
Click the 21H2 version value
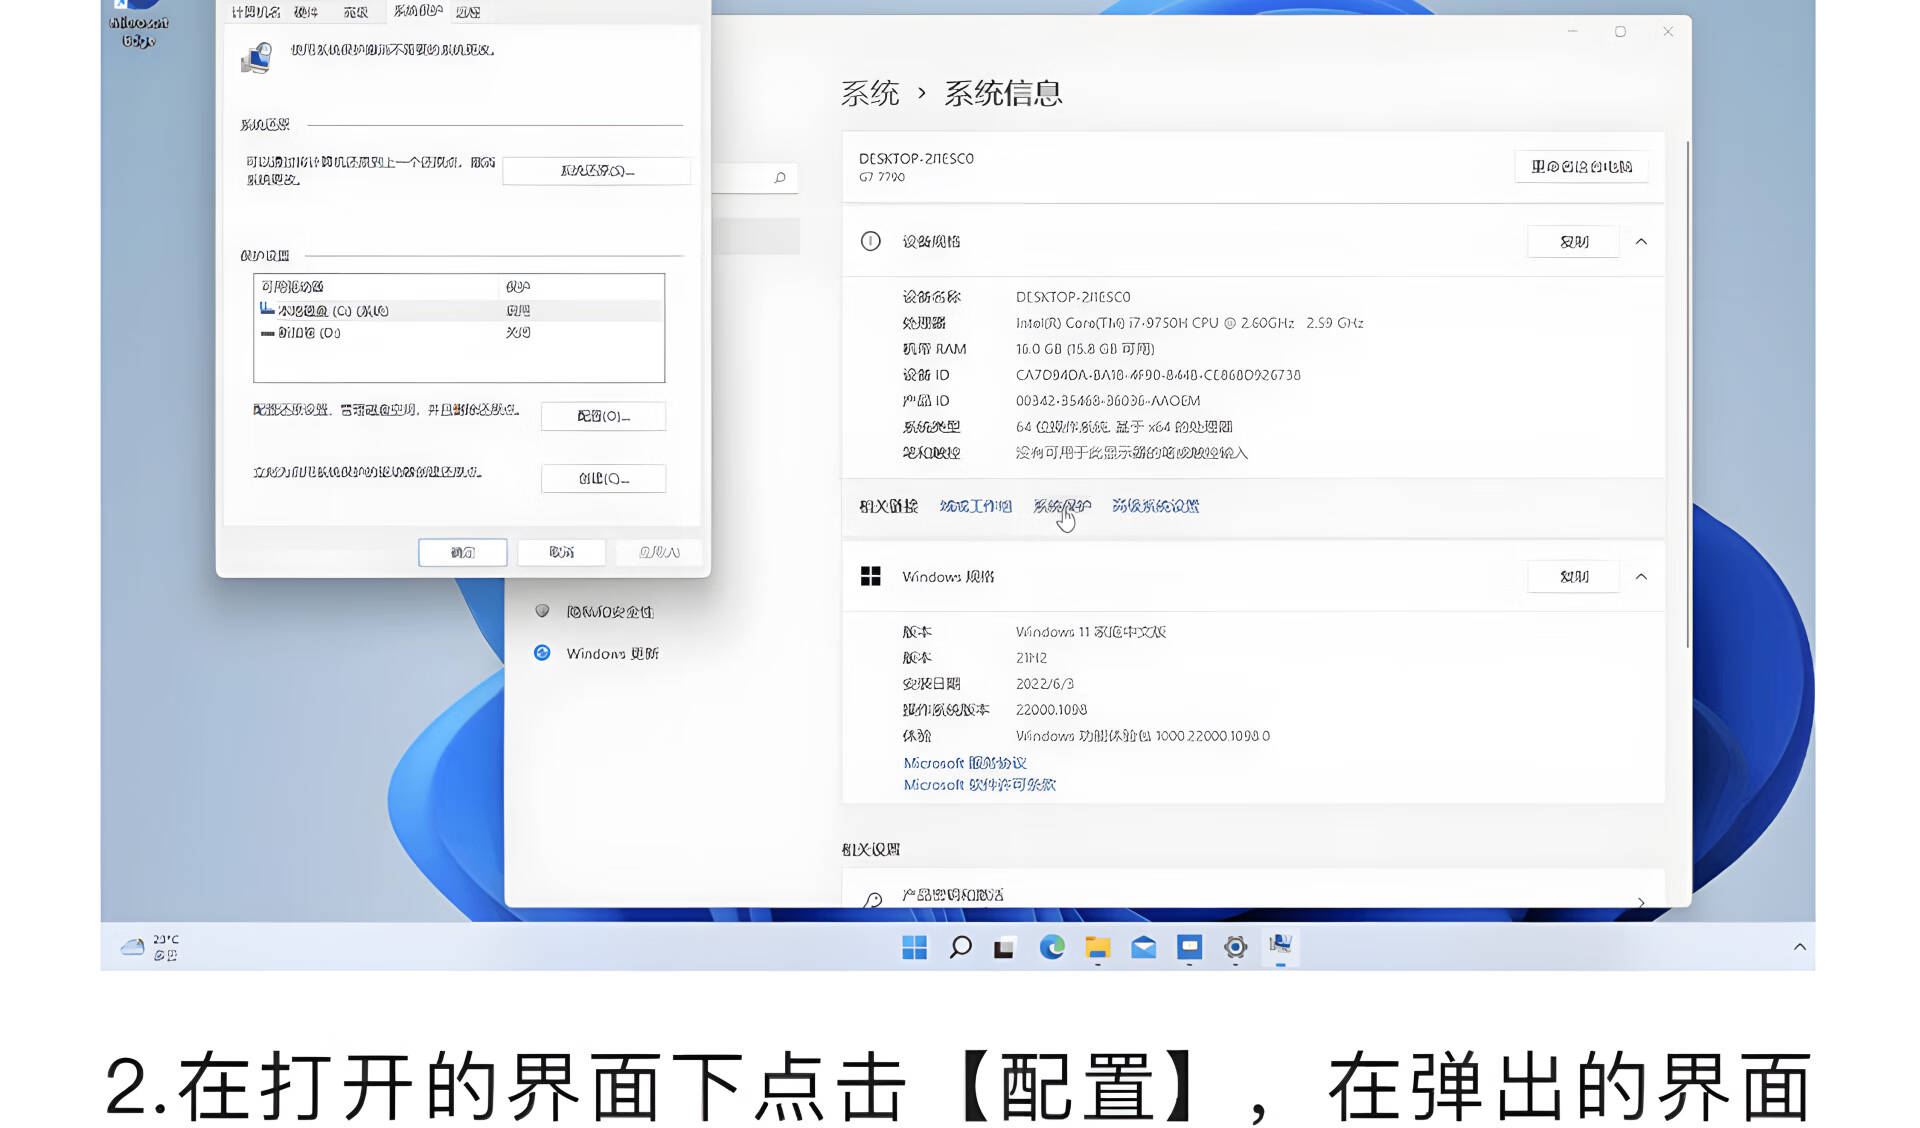pyautogui.click(x=1031, y=658)
